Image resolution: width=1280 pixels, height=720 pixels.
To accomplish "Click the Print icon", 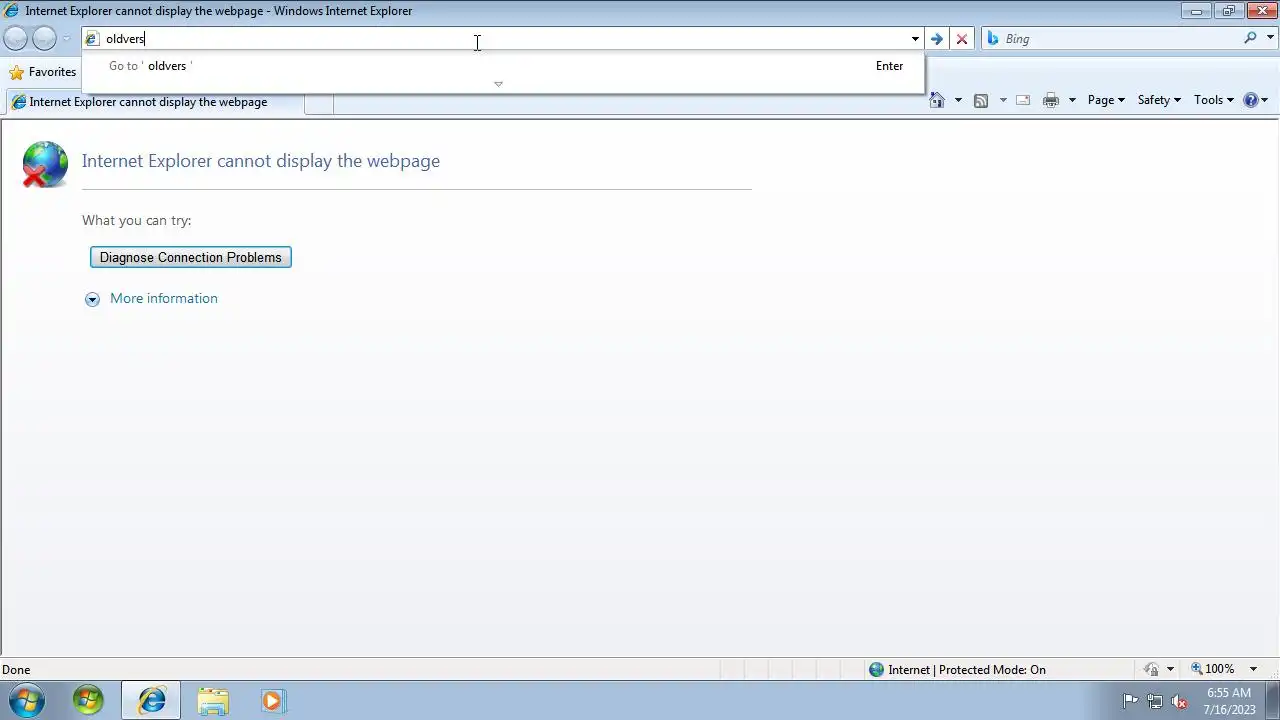I will click(1050, 100).
